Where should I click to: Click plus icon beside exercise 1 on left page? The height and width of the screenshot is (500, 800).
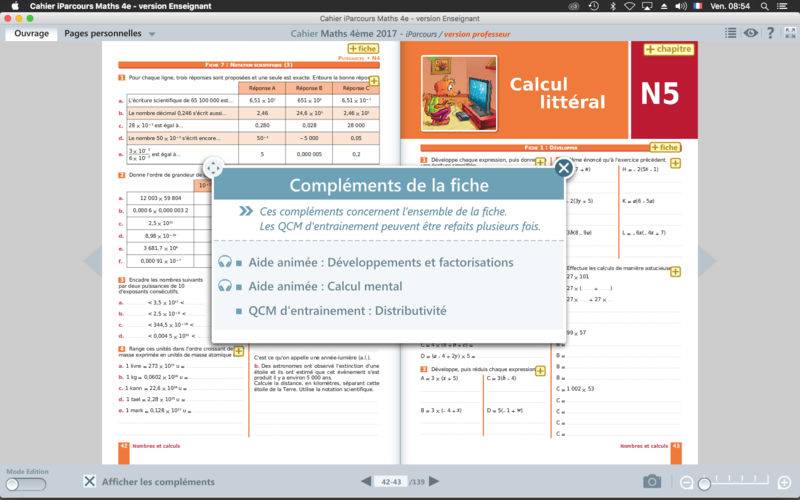coord(374,81)
